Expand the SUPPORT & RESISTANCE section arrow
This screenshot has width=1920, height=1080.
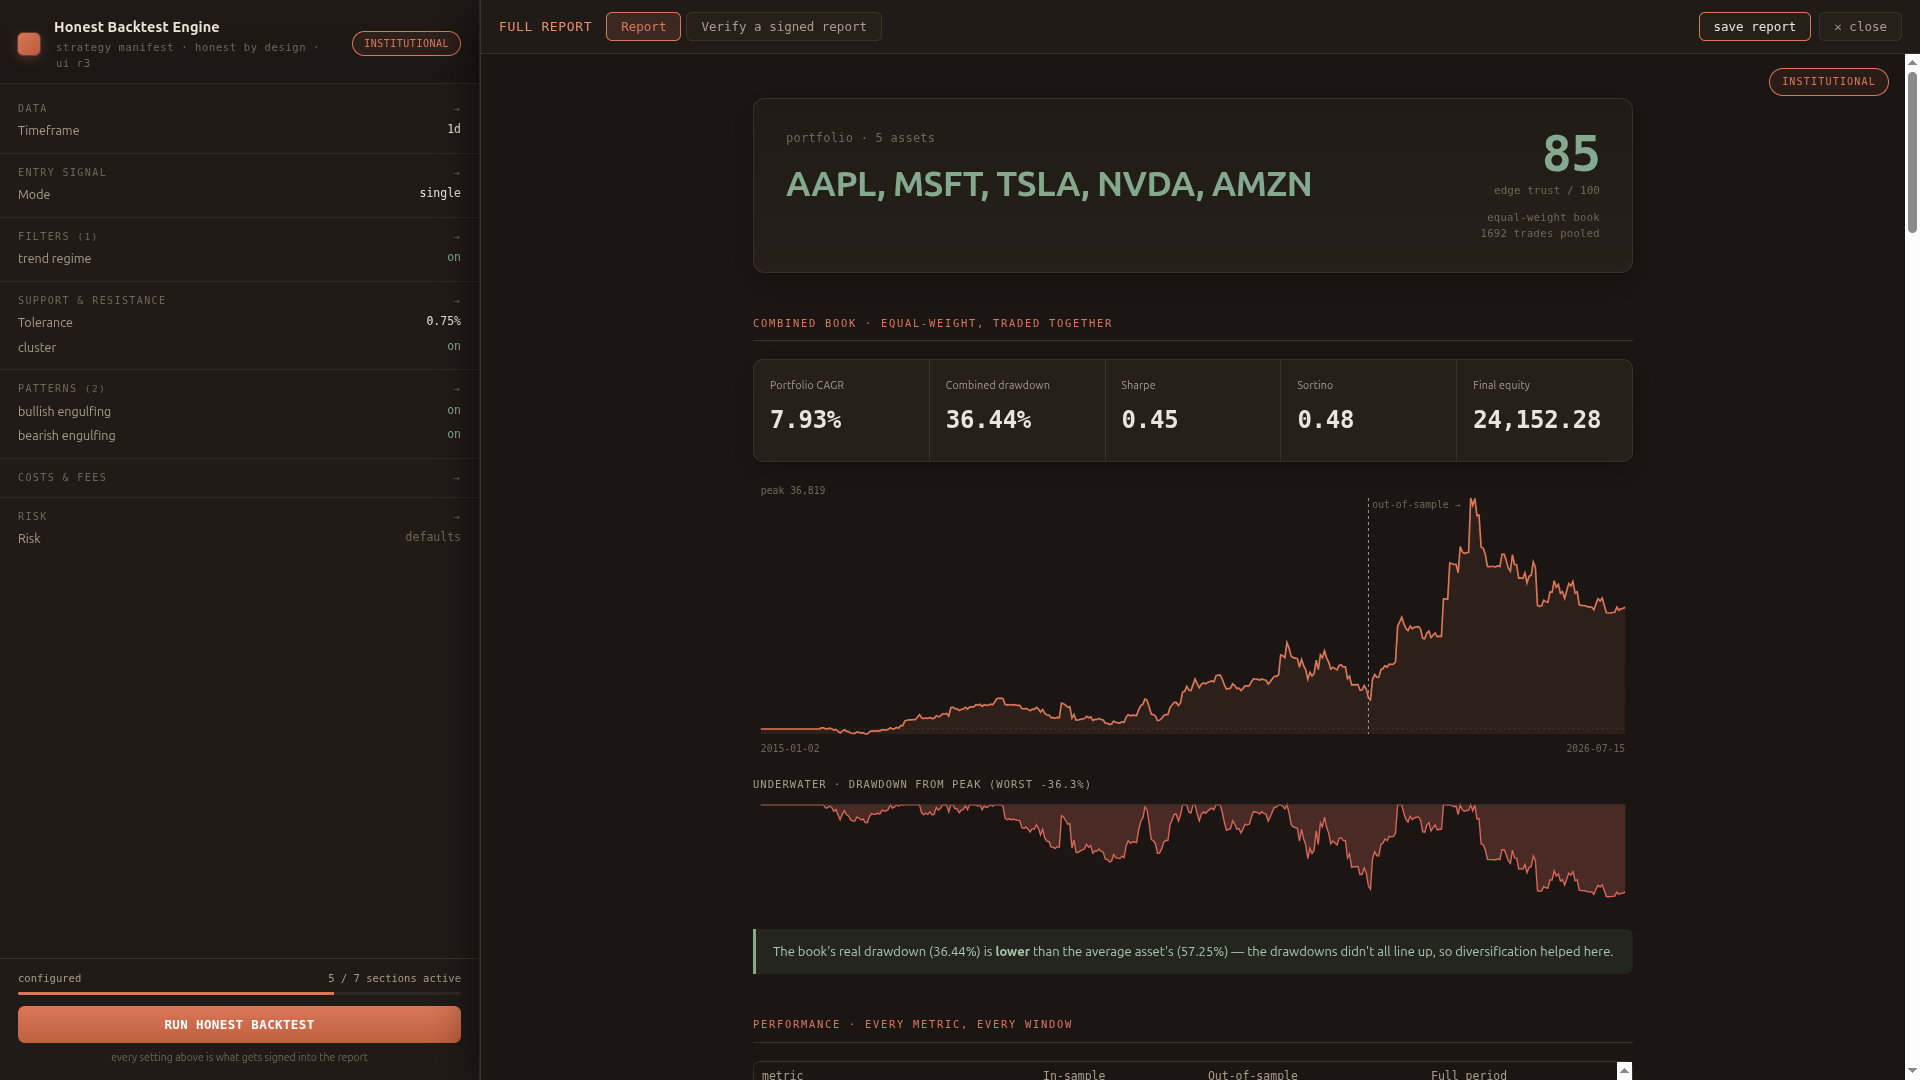(x=457, y=301)
